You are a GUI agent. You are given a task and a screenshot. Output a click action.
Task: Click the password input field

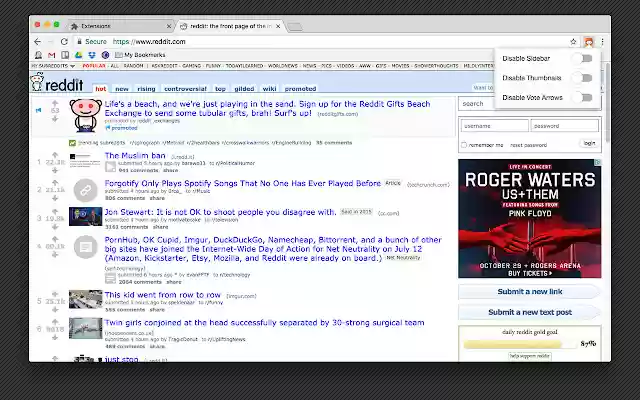(x=564, y=126)
